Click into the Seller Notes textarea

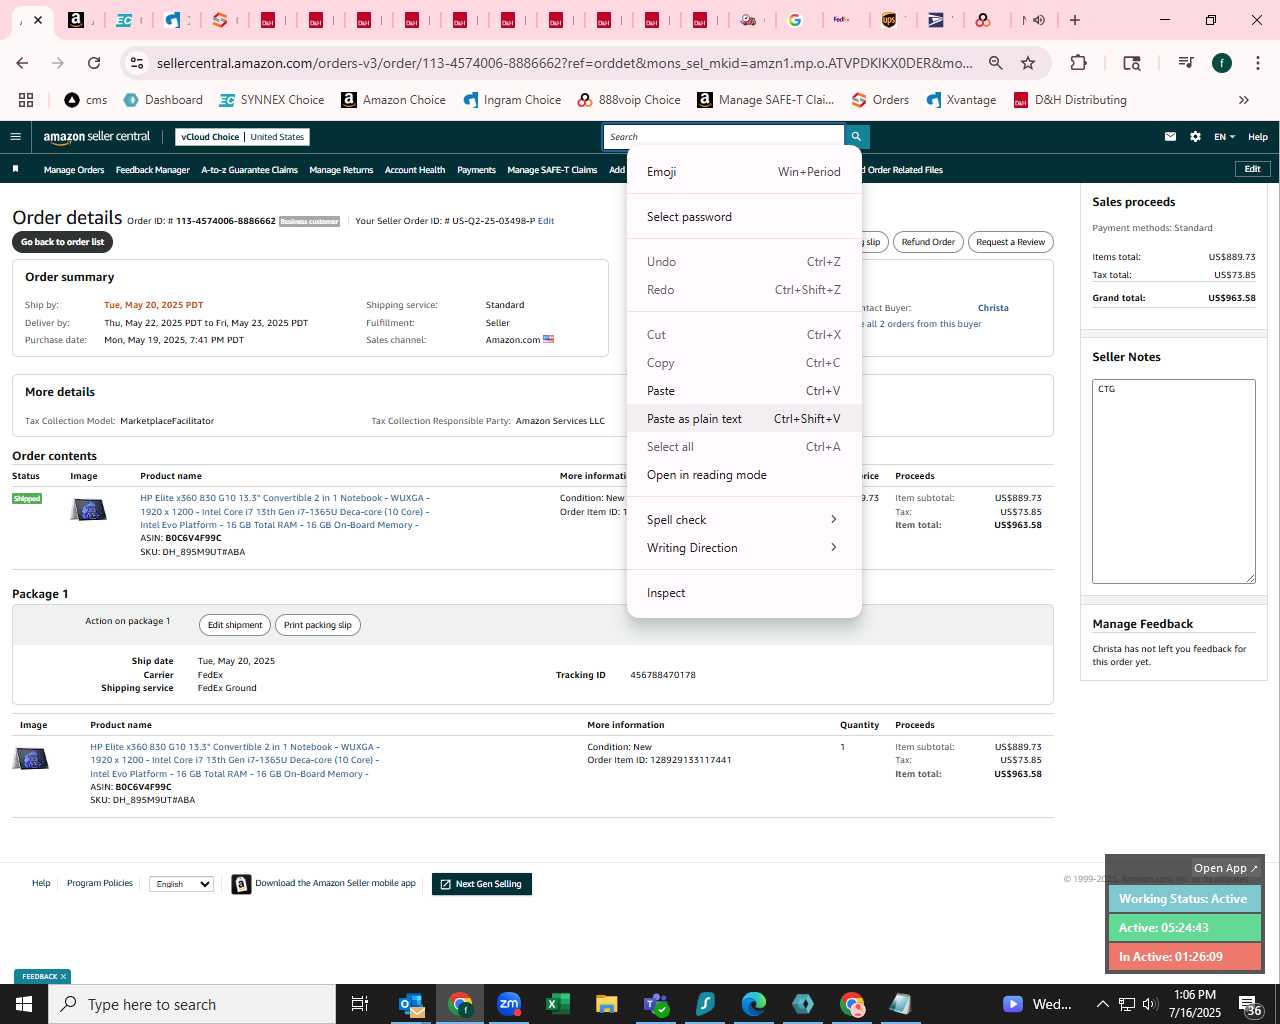click(x=1174, y=481)
